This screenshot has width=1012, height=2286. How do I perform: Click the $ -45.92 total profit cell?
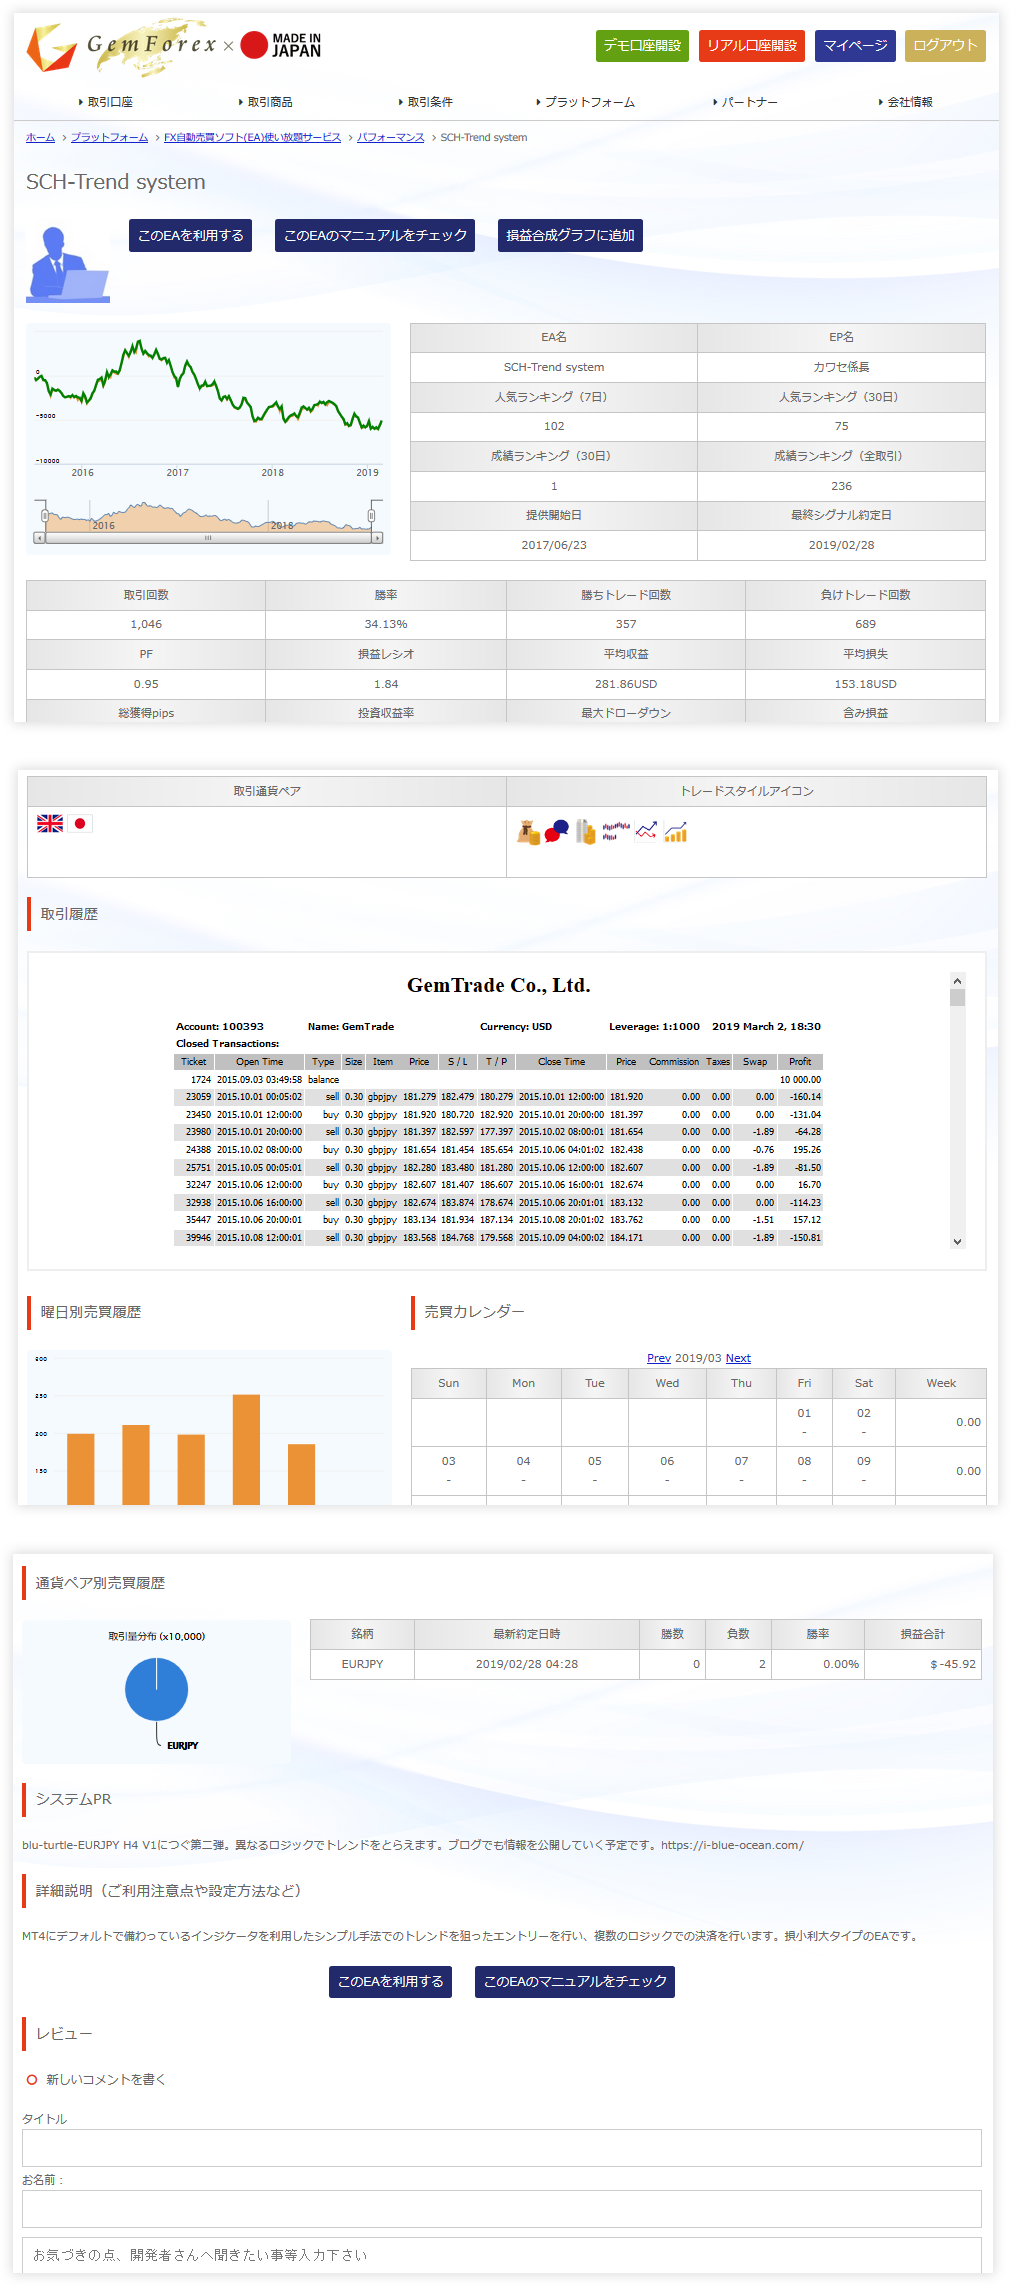923,1664
